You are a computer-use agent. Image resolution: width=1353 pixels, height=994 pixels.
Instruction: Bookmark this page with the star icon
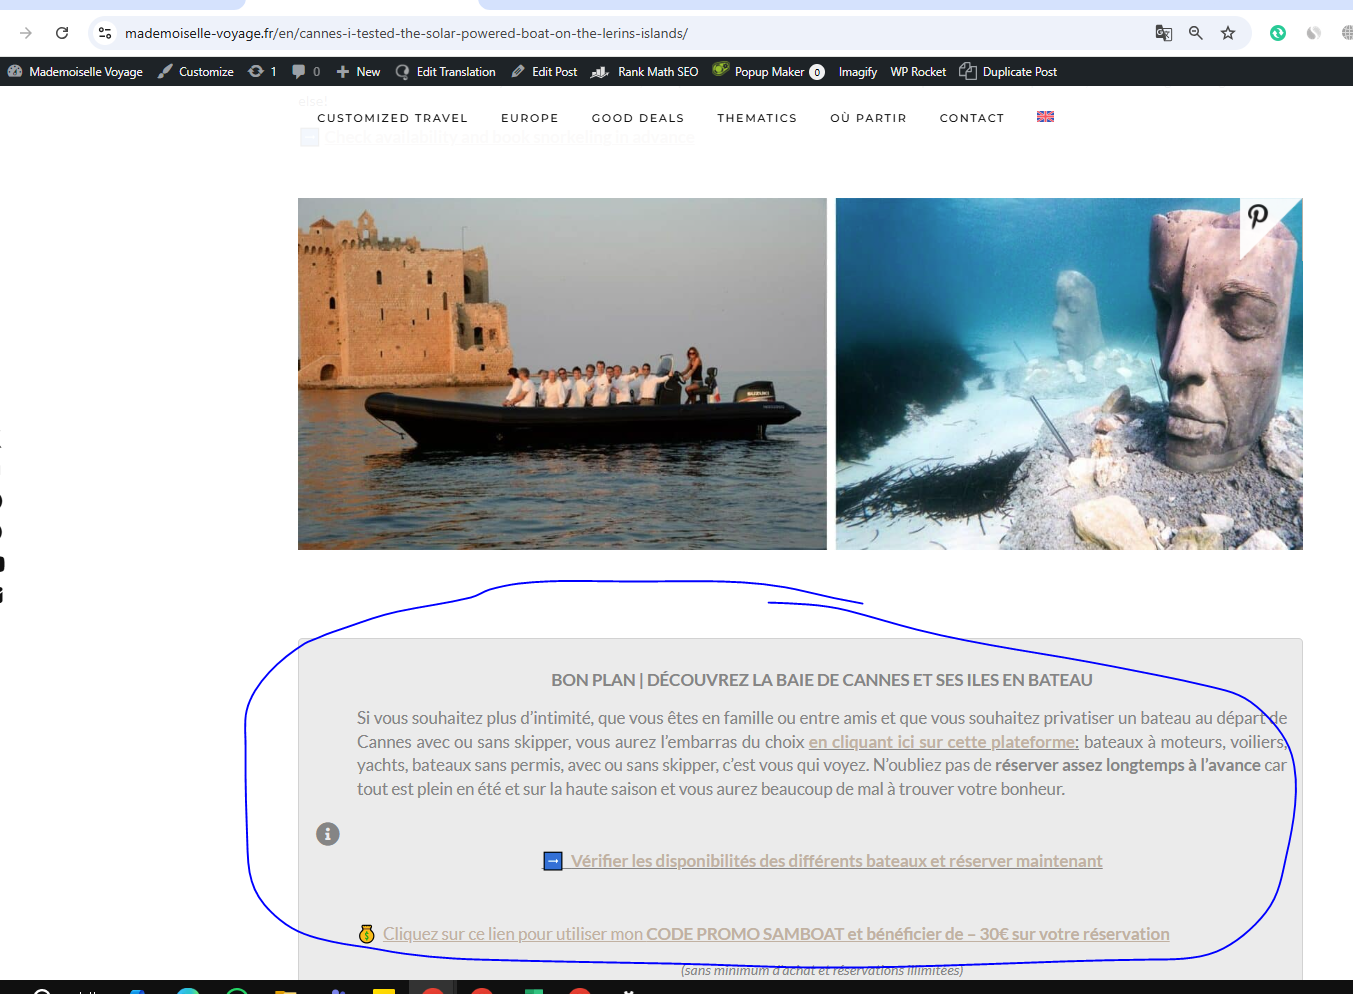tap(1228, 33)
